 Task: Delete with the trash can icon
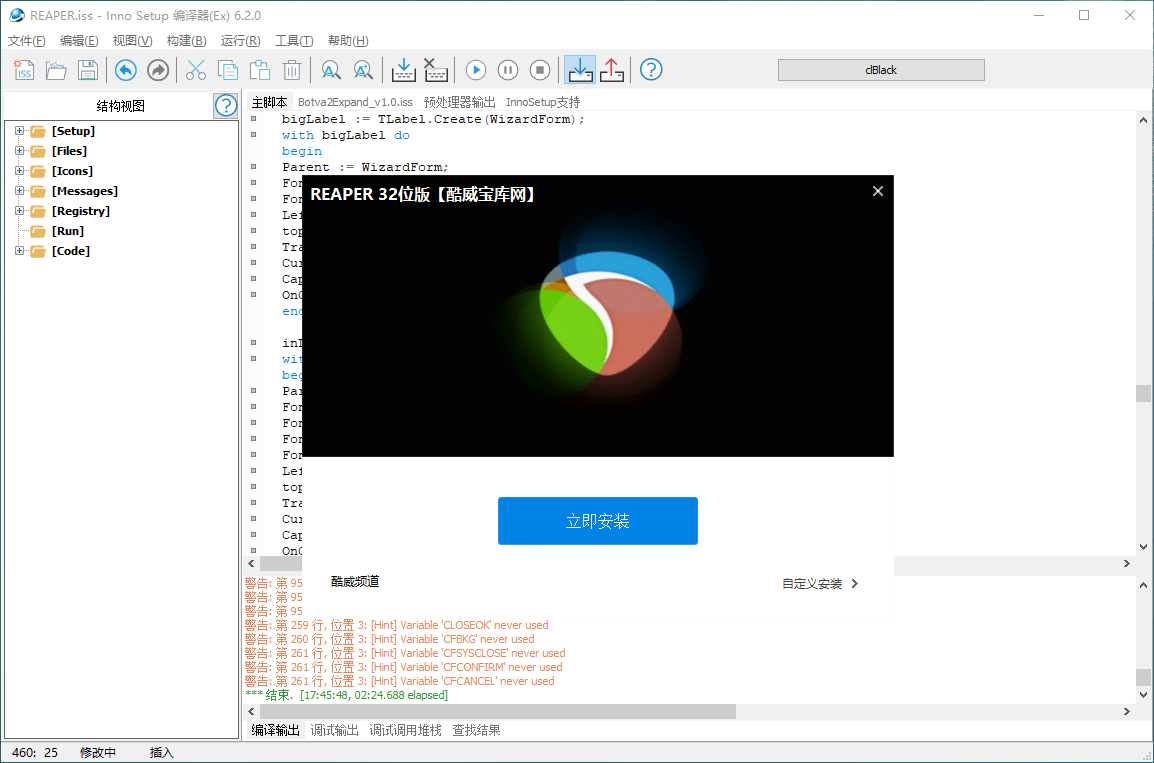click(x=292, y=70)
